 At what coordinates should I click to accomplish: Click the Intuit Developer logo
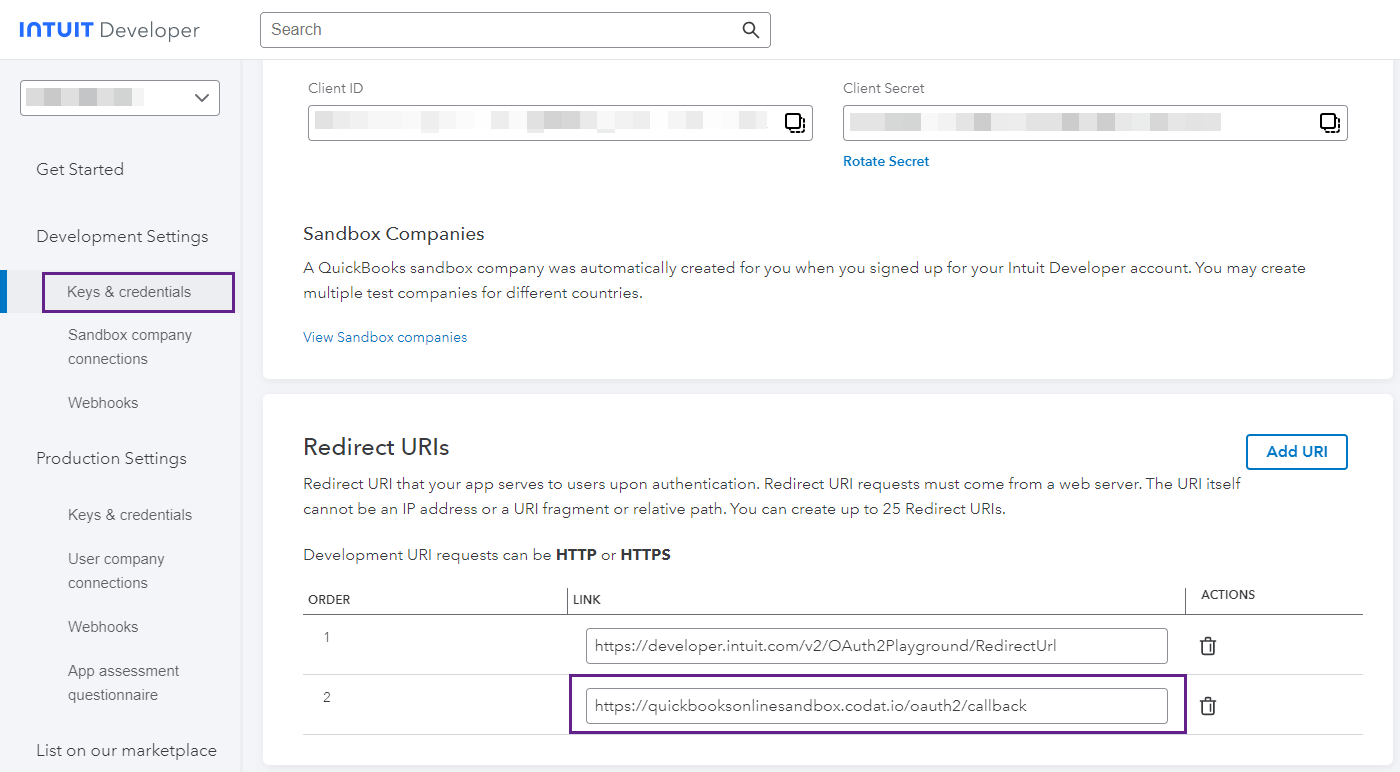(x=108, y=29)
